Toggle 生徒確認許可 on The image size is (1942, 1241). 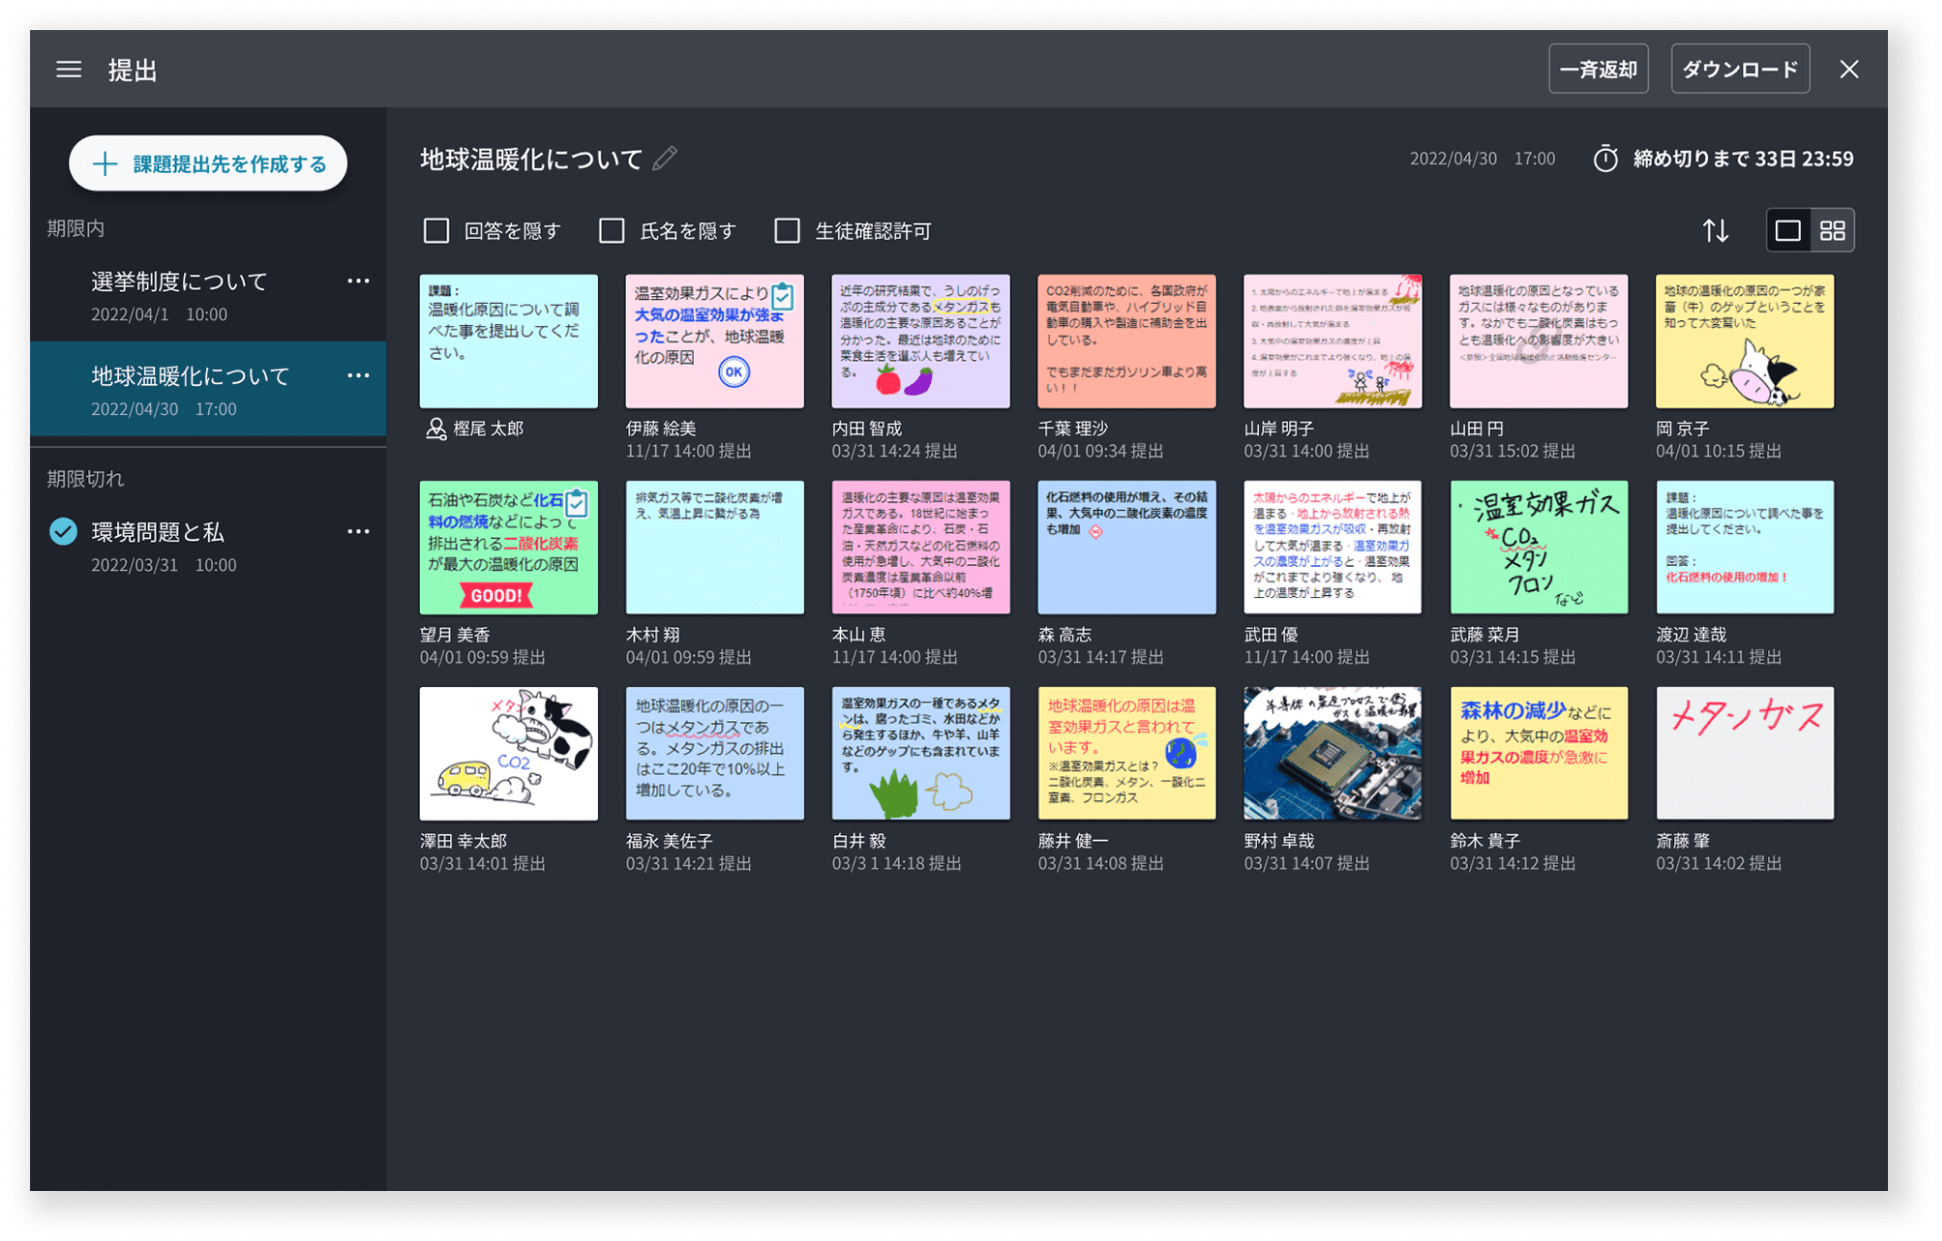point(786,230)
